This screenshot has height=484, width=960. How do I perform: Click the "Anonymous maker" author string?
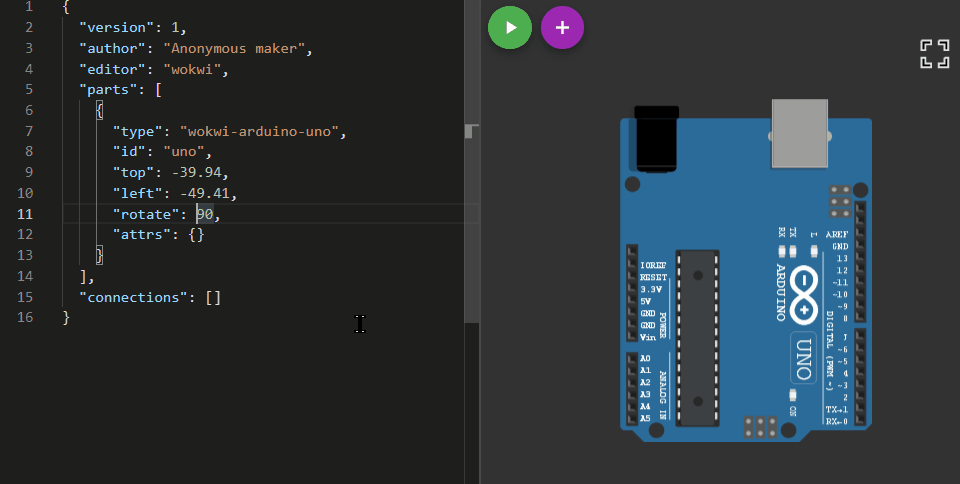pyautogui.click(x=234, y=48)
